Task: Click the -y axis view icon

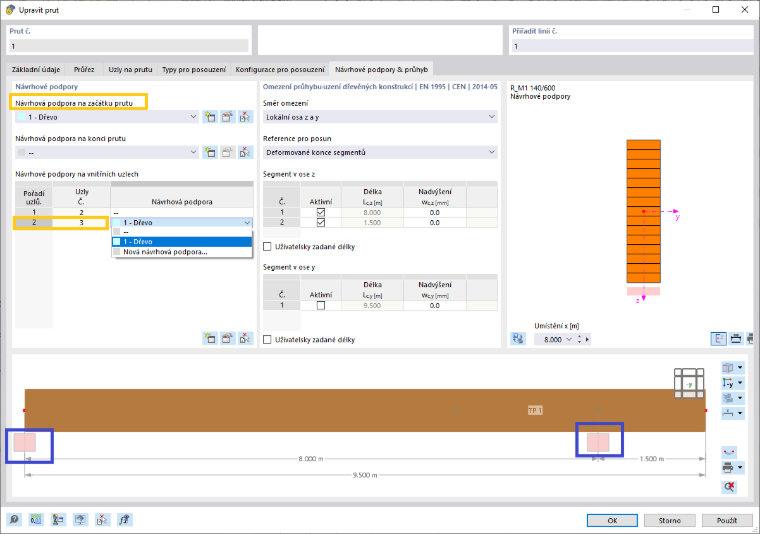Action: point(732,383)
